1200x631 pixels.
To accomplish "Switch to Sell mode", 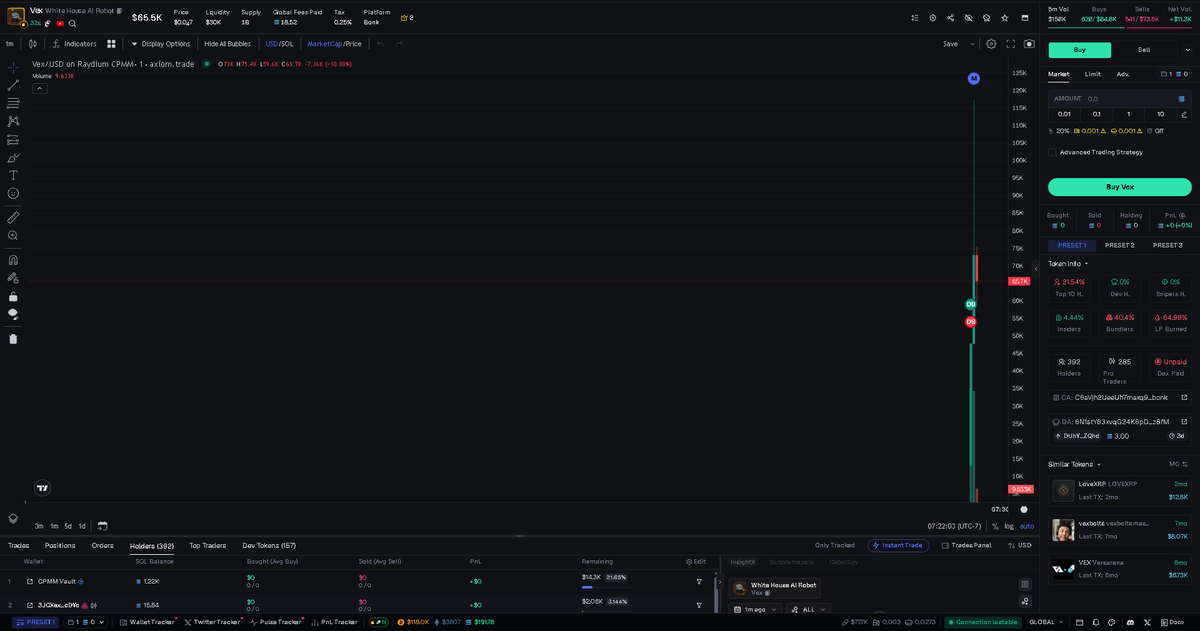I will 1144,50.
